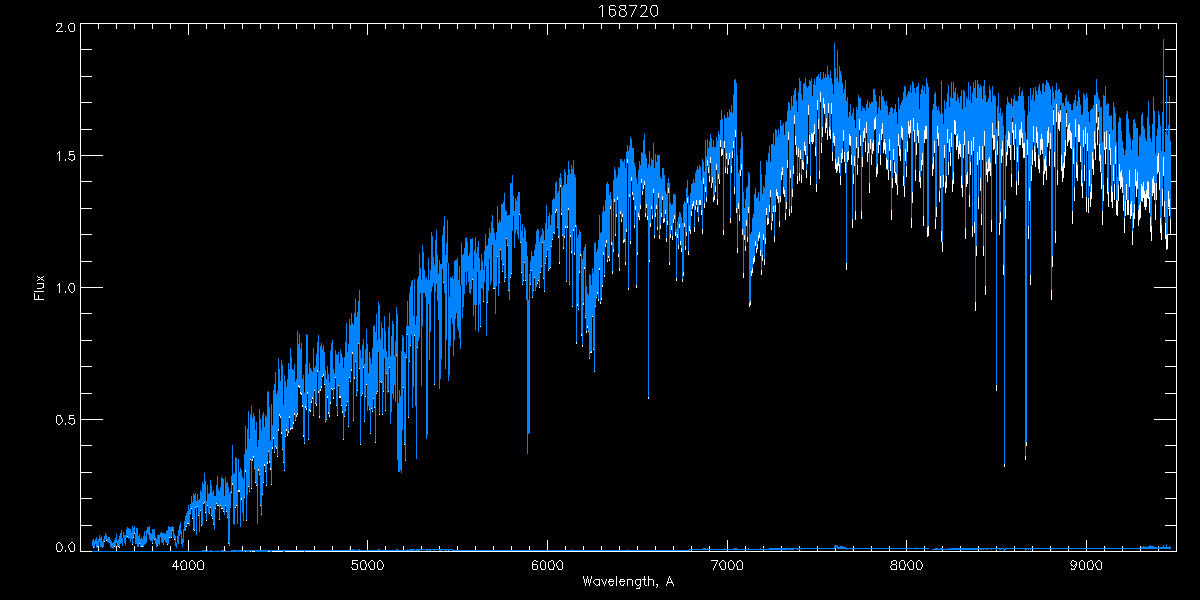The width and height of the screenshot is (1200, 600).
Task: Click the absorption line bottom near 8660 Å
Action: tap(1025, 458)
